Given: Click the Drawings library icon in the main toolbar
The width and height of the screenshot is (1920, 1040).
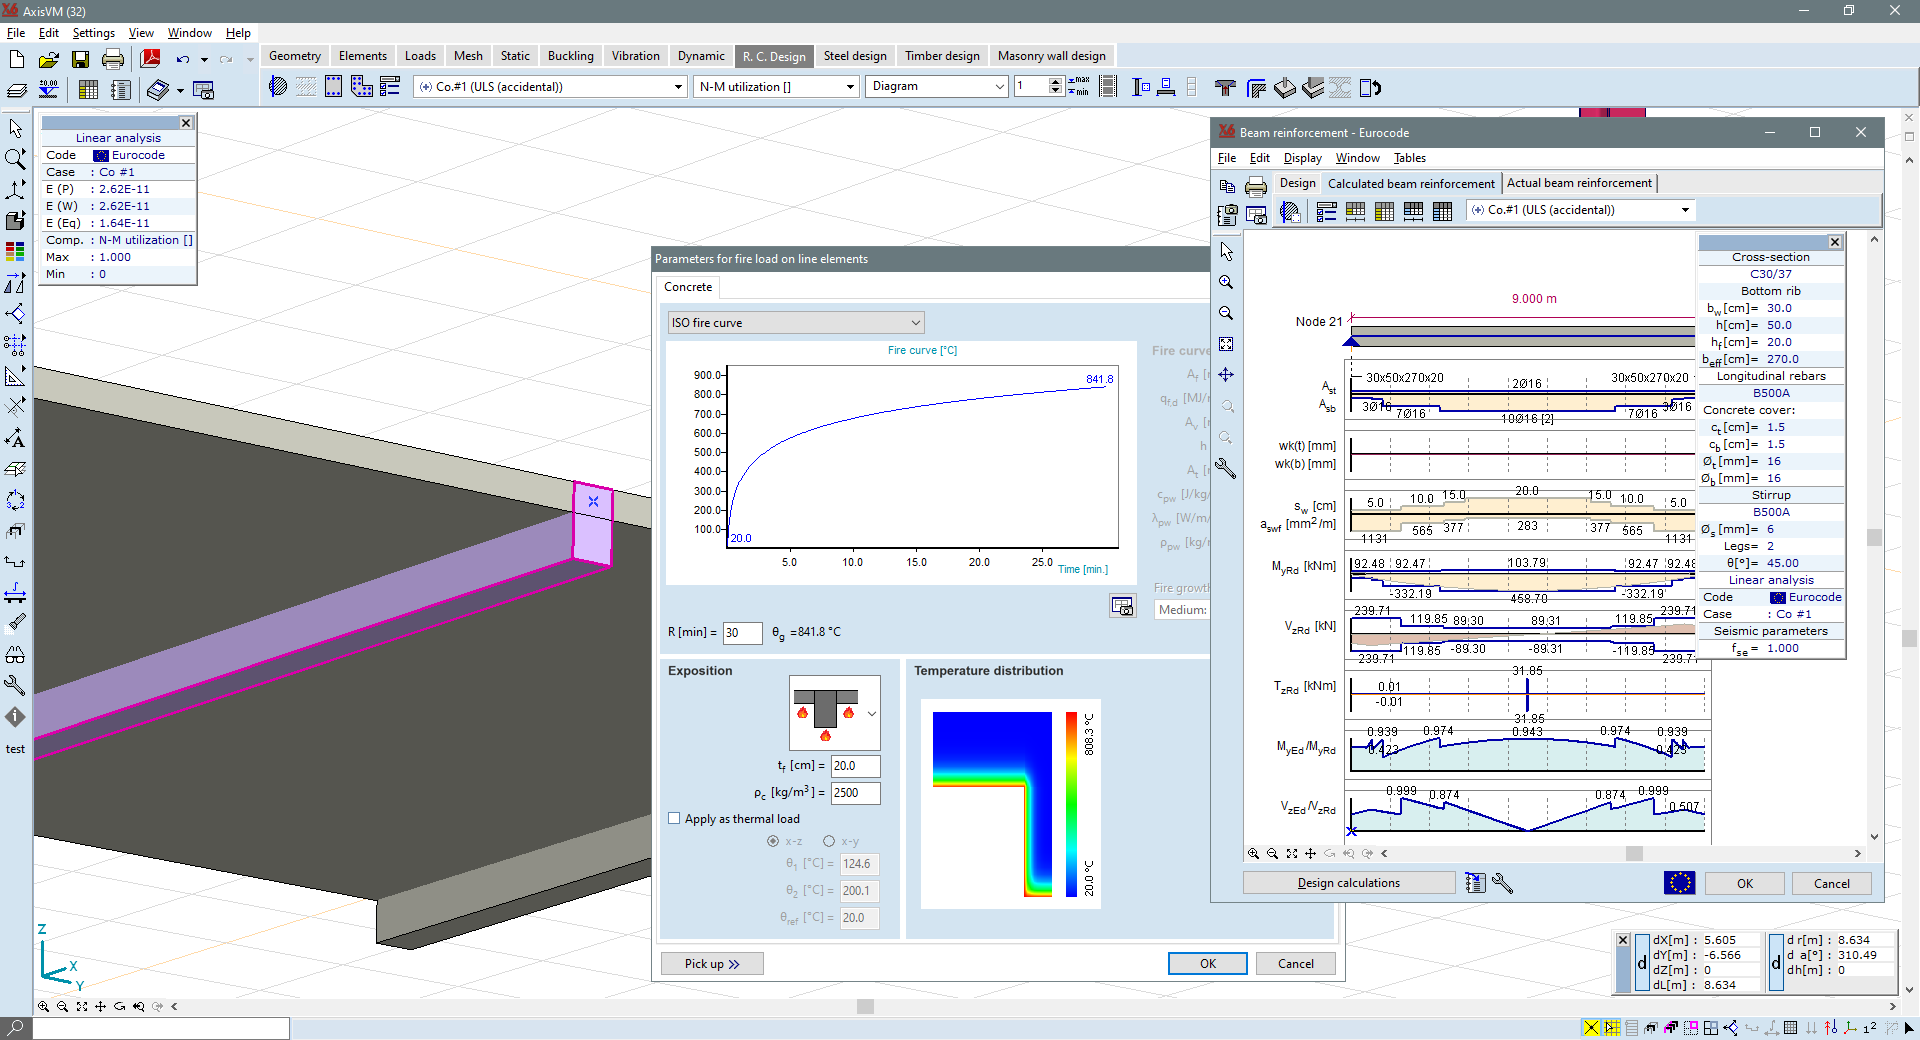Looking at the screenshot, I should (158, 90).
